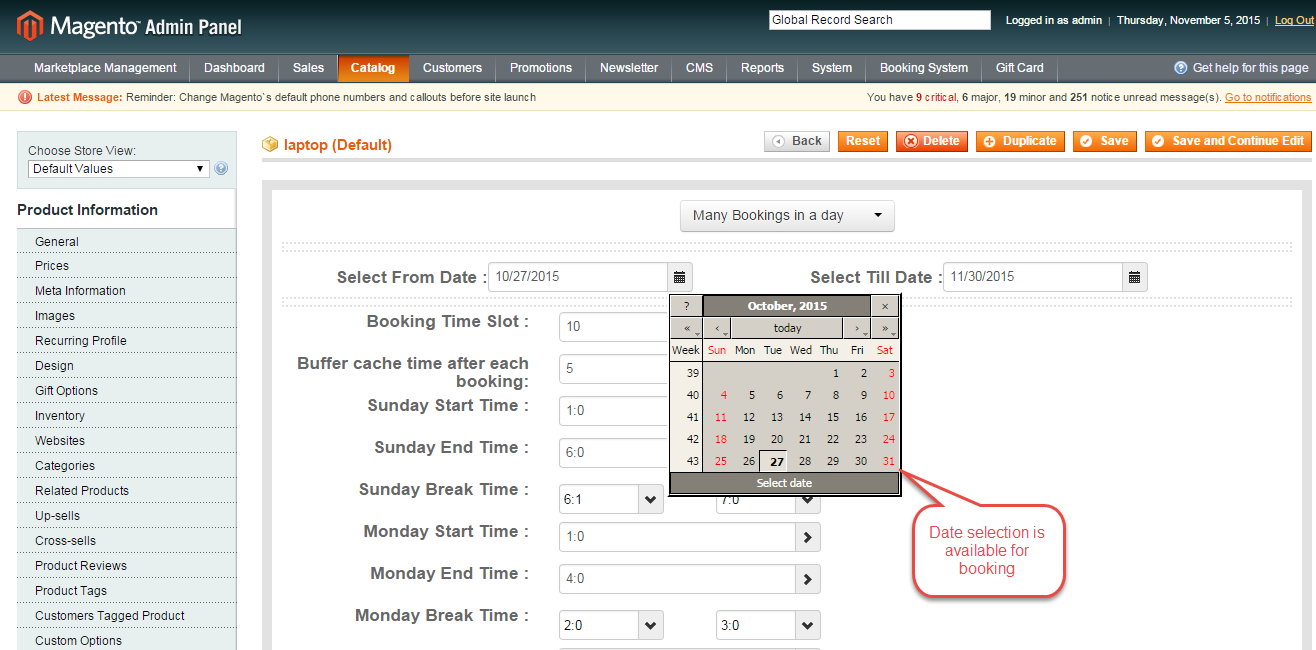Select October 15 in the calendar
1316x650 pixels.
pos(830,417)
